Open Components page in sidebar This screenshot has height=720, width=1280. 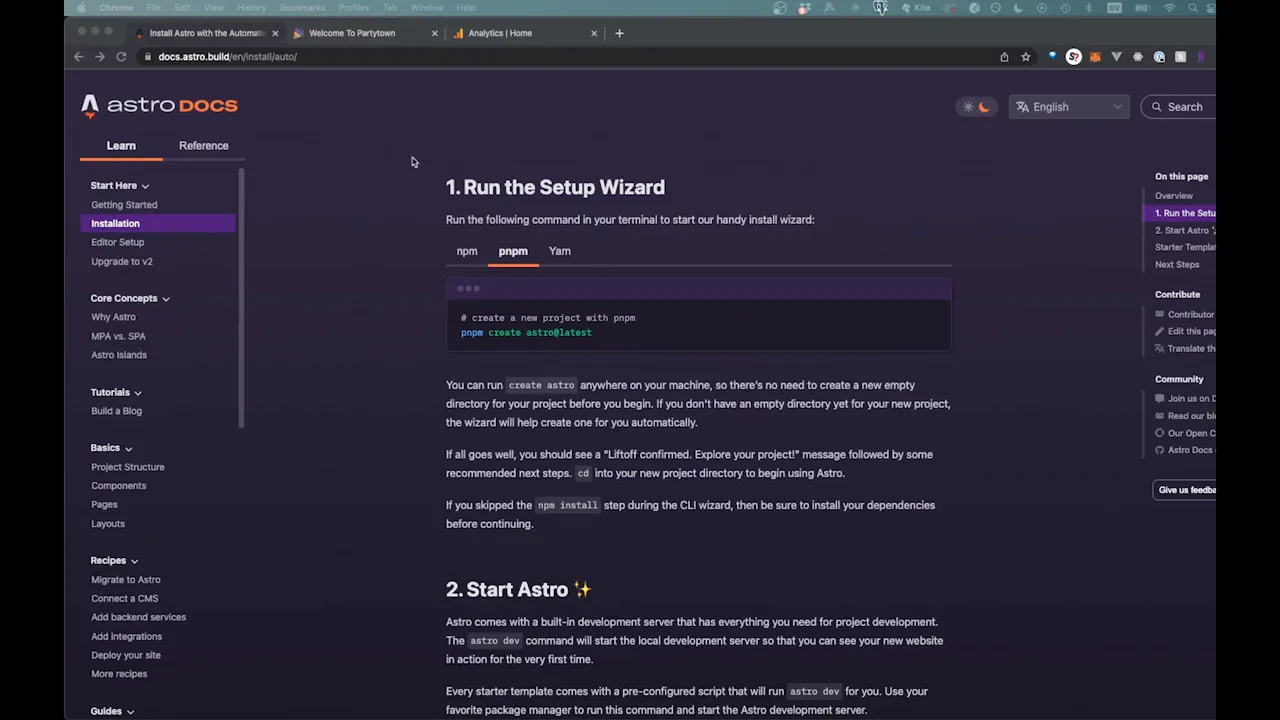click(x=118, y=486)
